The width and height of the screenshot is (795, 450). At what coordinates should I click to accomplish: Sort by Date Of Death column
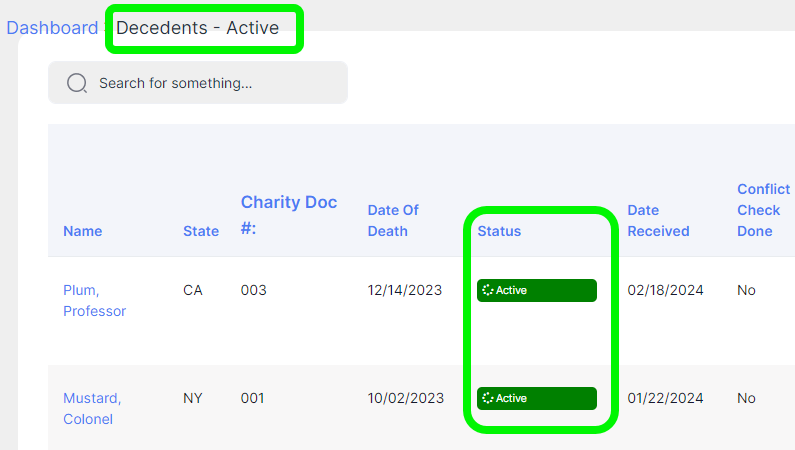click(x=393, y=220)
